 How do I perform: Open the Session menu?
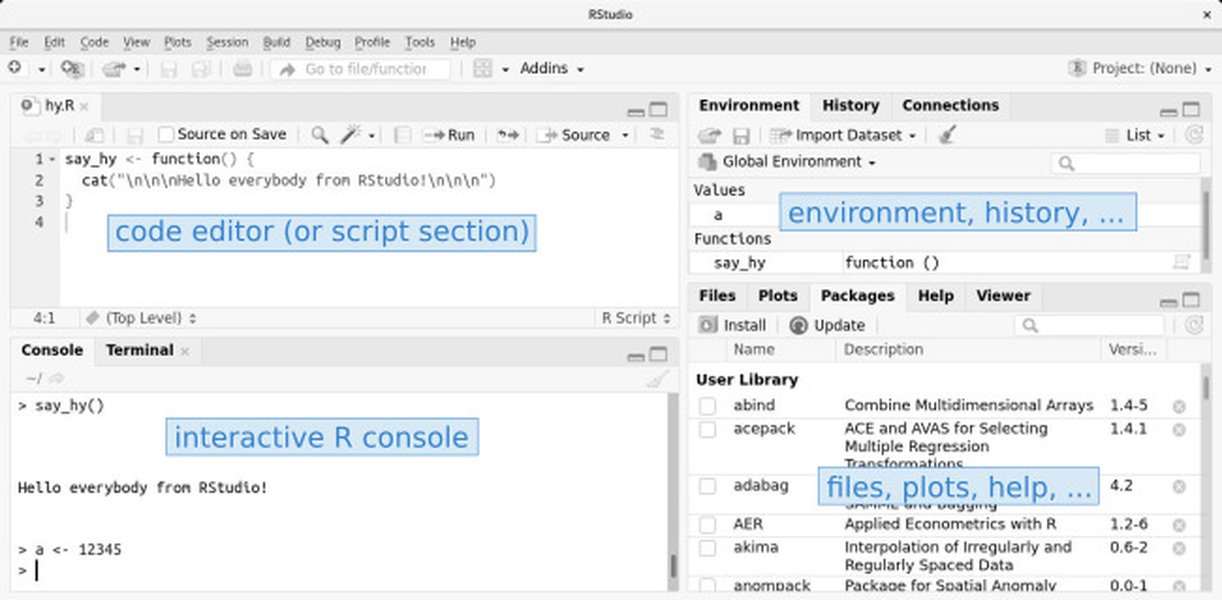pyautogui.click(x=228, y=42)
